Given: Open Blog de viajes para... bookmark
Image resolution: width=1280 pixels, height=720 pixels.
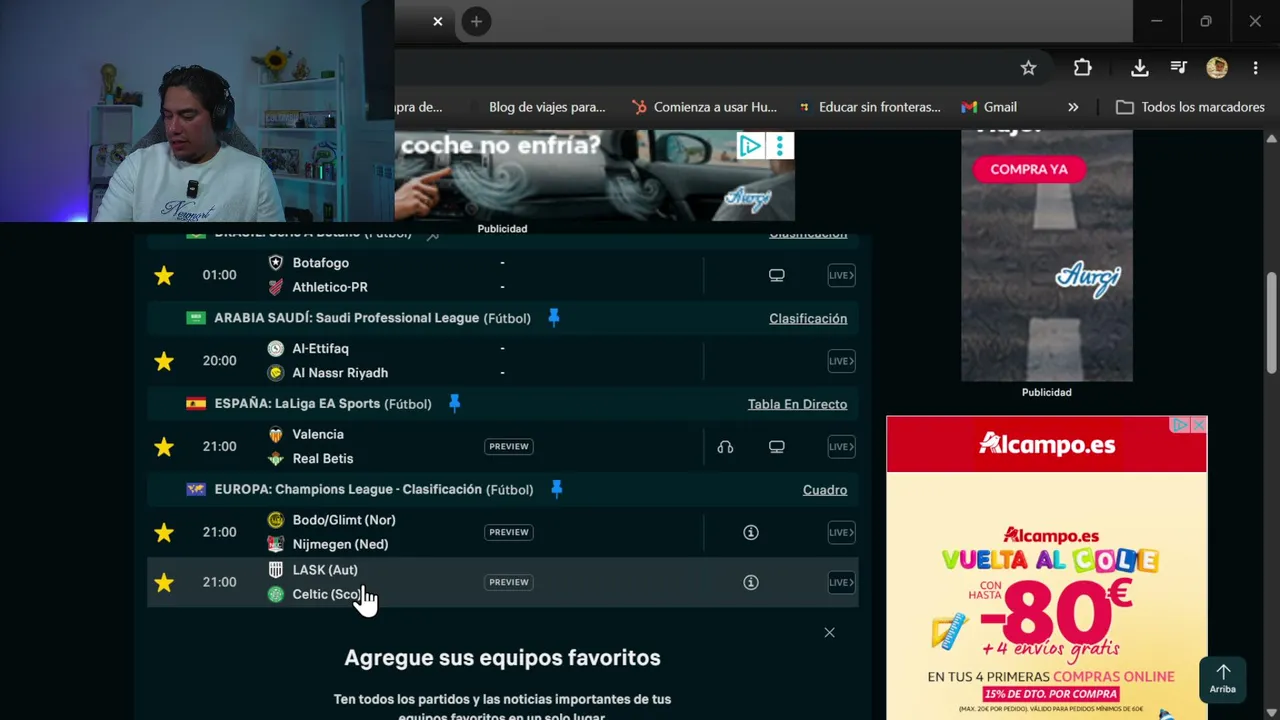Looking at the screenshot, I should pos(547,107).
